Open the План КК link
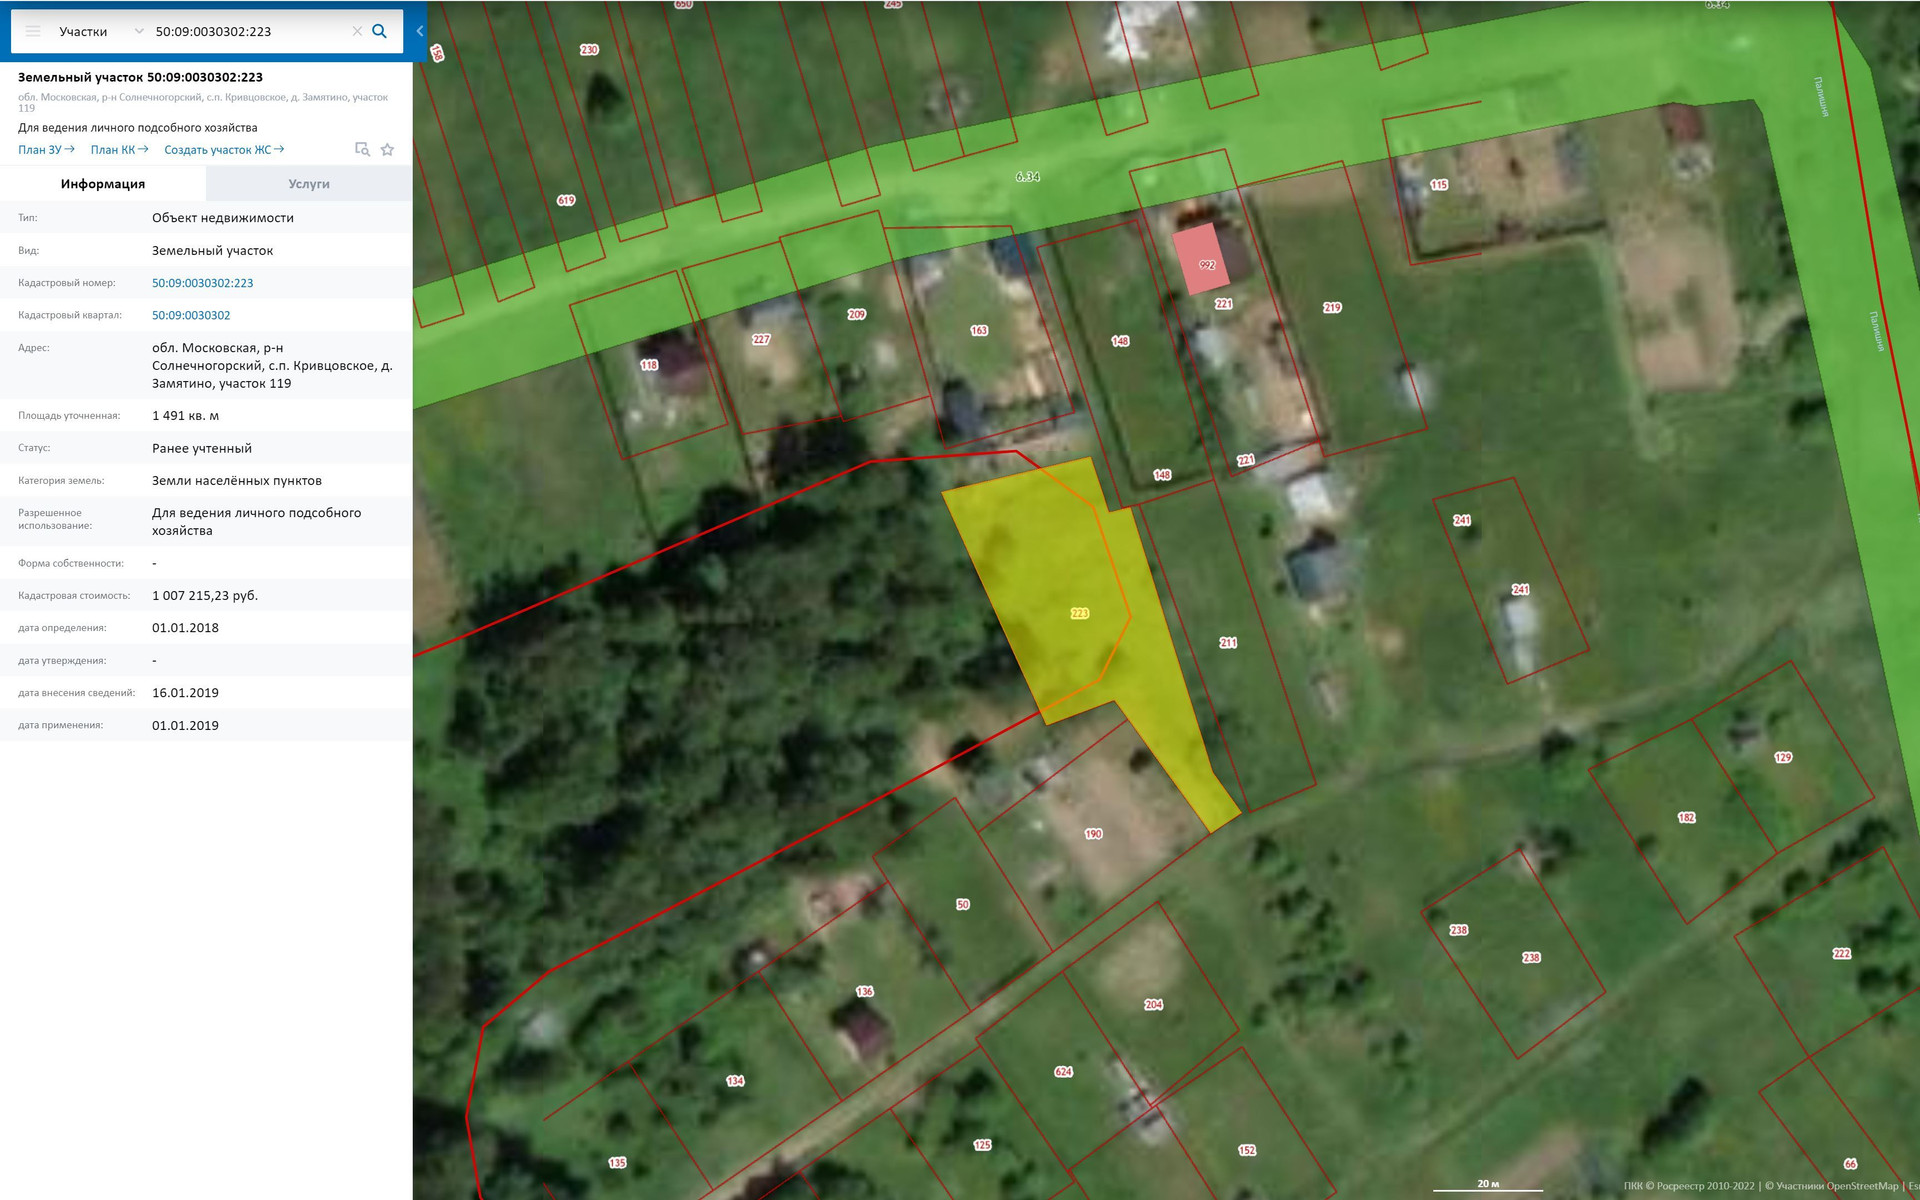Image resolution: width=1920 pixels, height=1200 pixels. [119, 150]
